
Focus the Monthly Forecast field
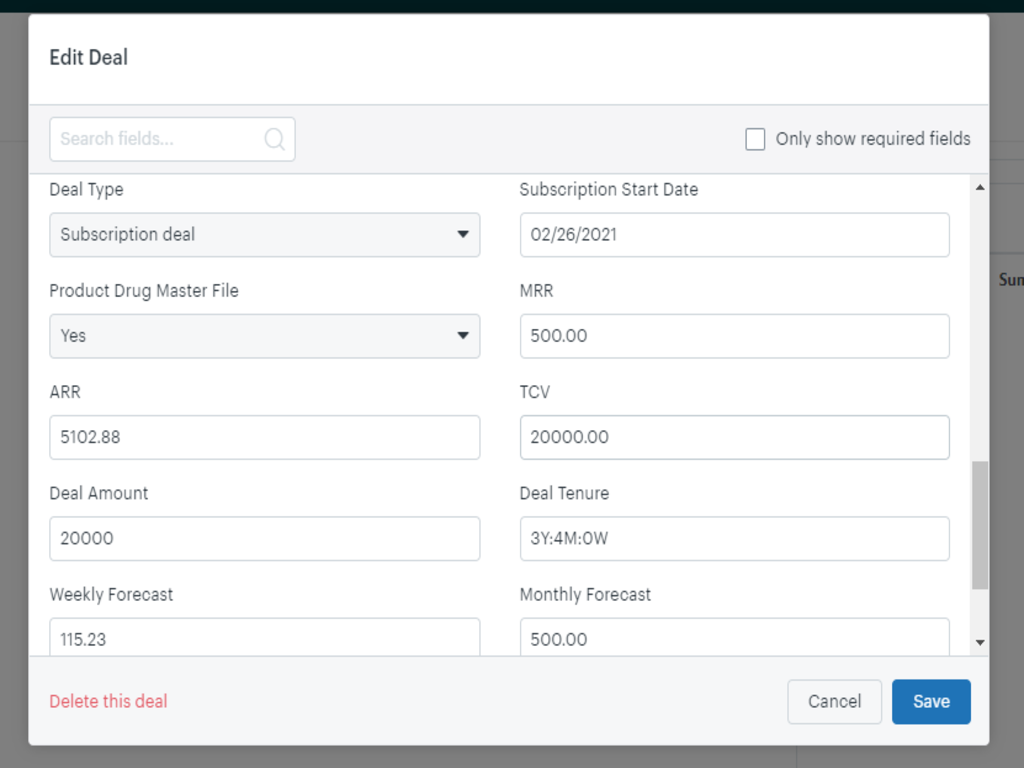[x=734, y=638]
